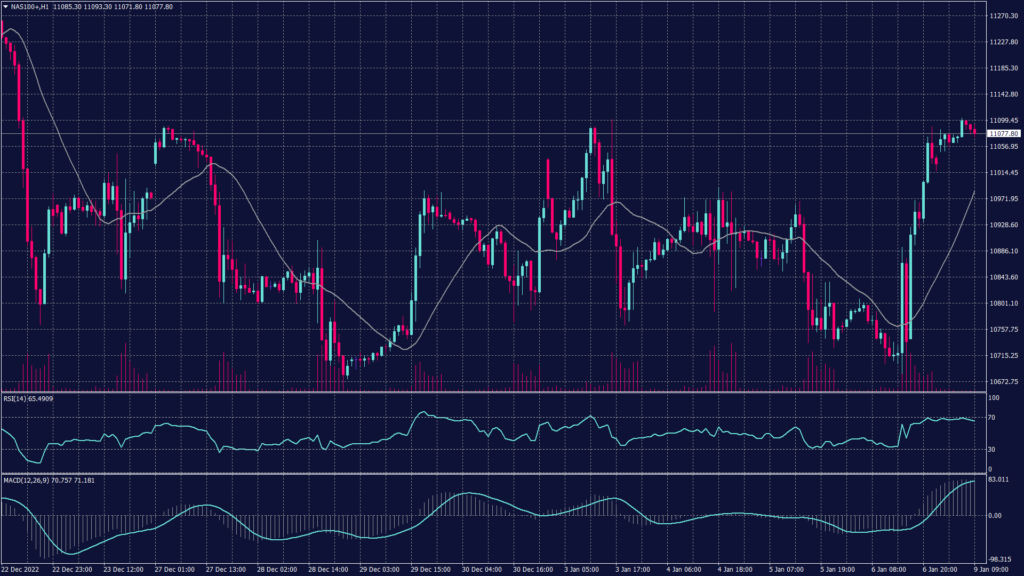This screenshot has height=576, width=1024.
Task: Click the MACD scale value 83.011
Action: 999,481
